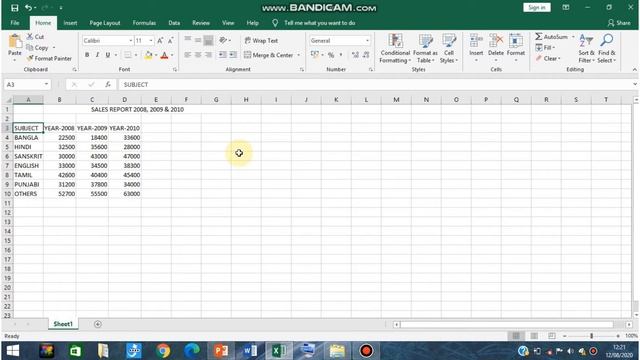Click Decrease Decimal icon
The height and width of the screenshot is (360, 640).
[366, 55]
